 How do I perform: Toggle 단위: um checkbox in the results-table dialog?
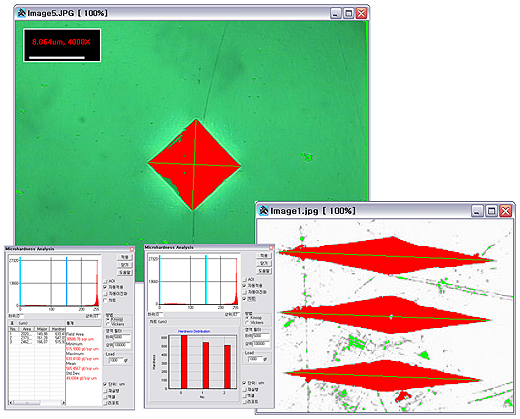(x=105, y=384)
